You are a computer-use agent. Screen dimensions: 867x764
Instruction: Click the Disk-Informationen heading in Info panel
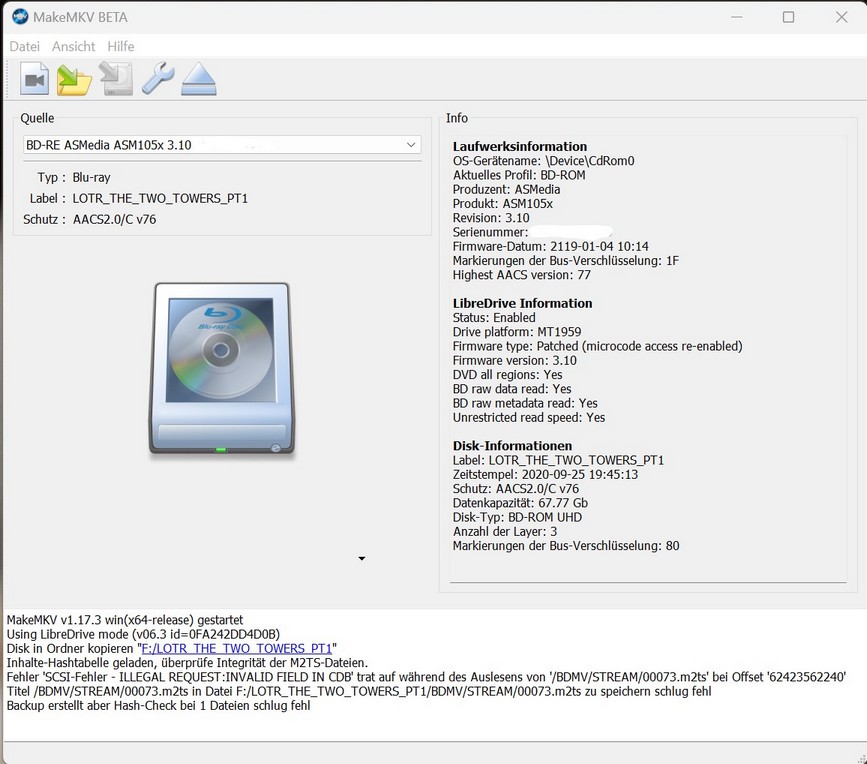tap(513, 445)
